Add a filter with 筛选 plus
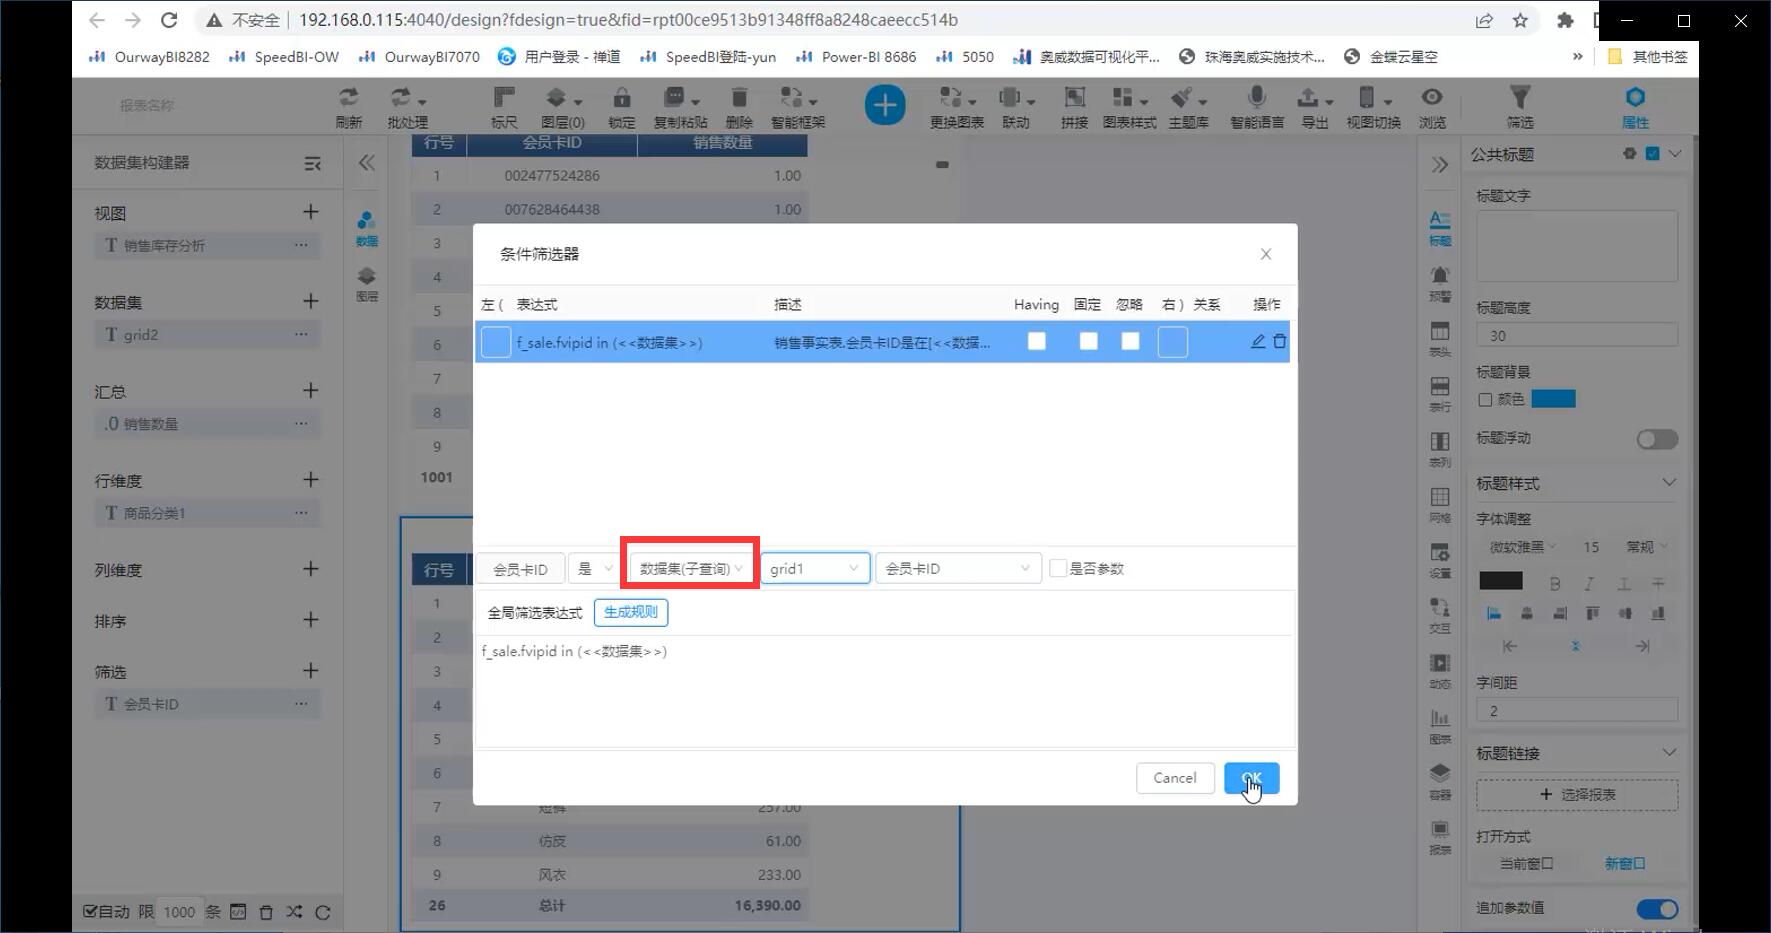The height and width of the screenshot is (933, 1771). tap(311, 671)
